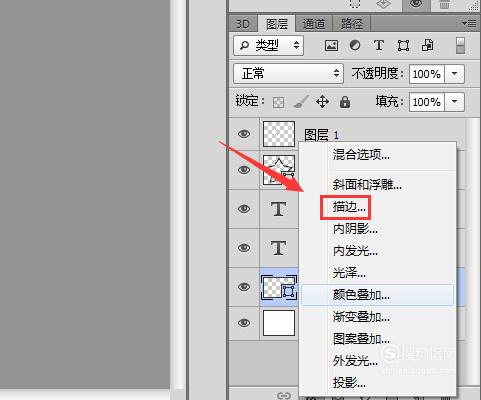481x400 pixels.
Task: Hide the white background layer eye icon
Action: tap(244, 323)
